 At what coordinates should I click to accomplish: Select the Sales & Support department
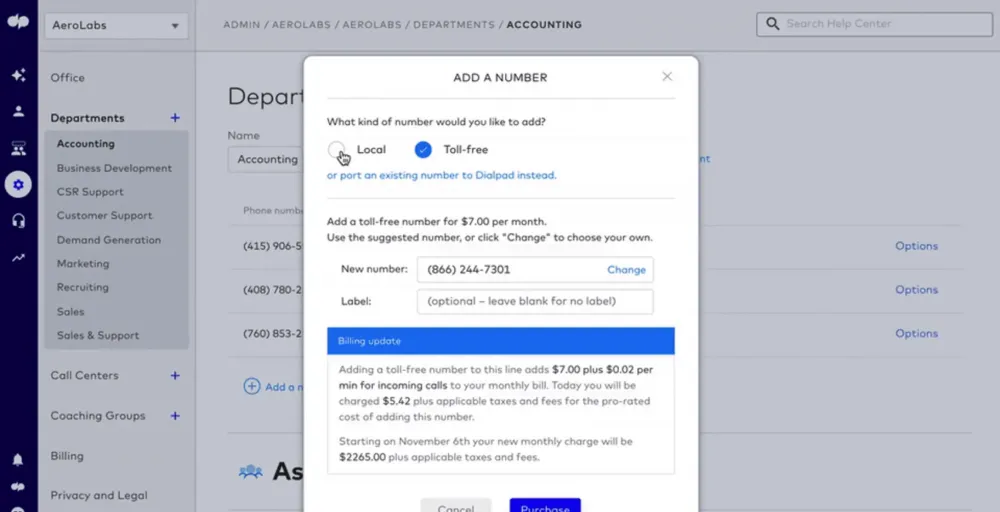(98, 335)
